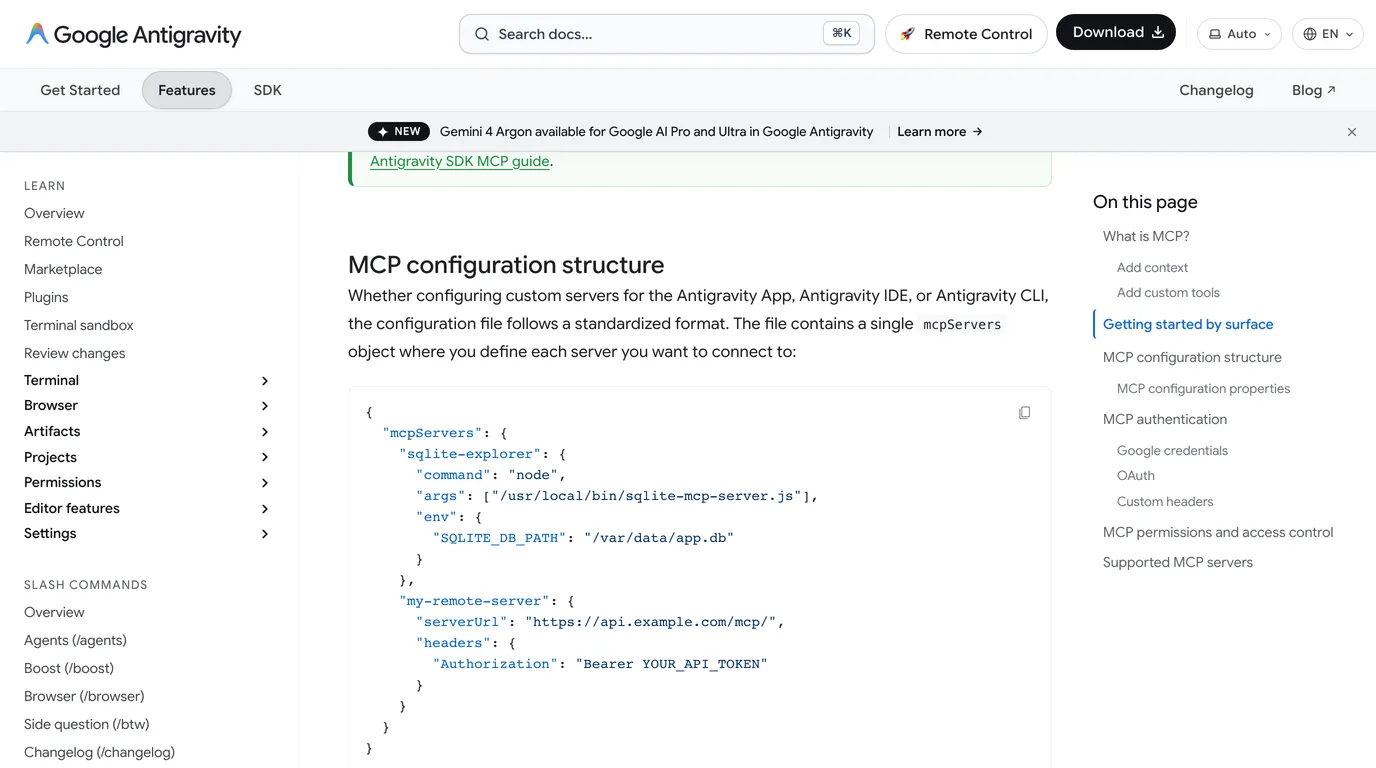
Task: Open the Agents (/agents) page
Action: point(75,640)
